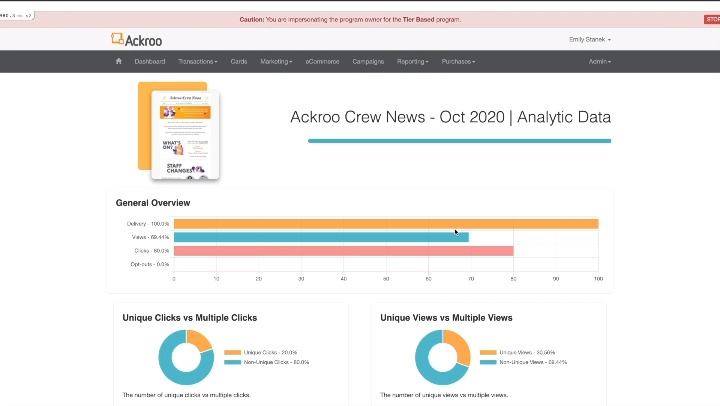720x406 pixels.
Task: Click the Unique Clicks donut chart
Action: pyautogui.click(x=186, y=357)
